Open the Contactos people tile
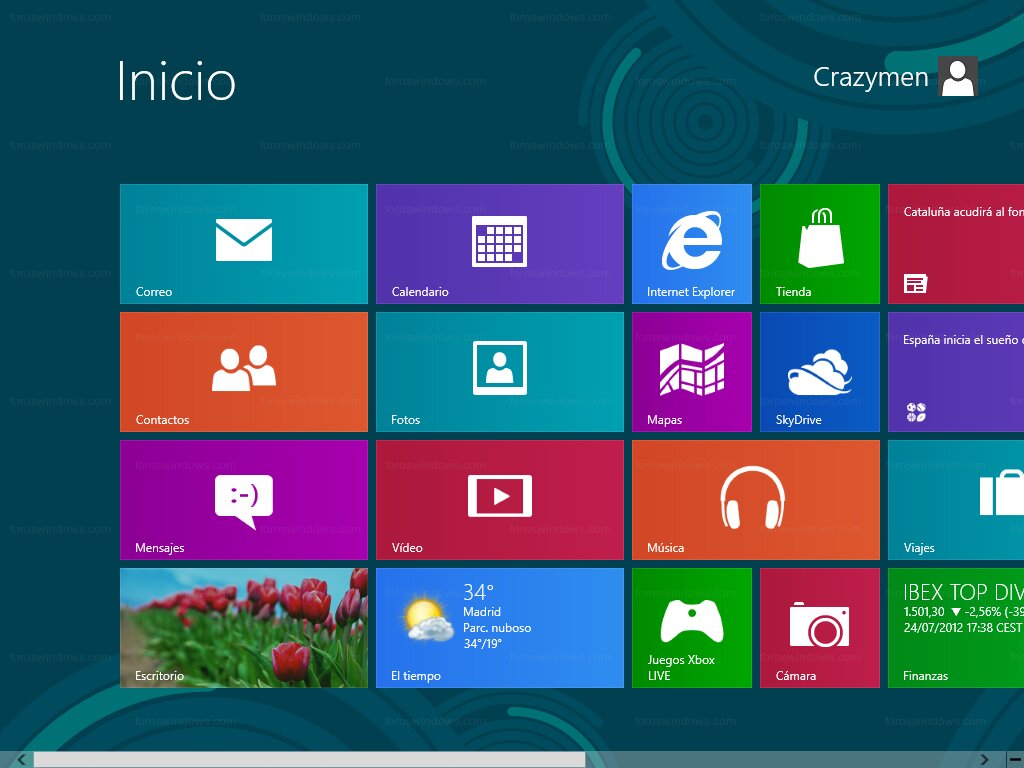 pos(244,372)
